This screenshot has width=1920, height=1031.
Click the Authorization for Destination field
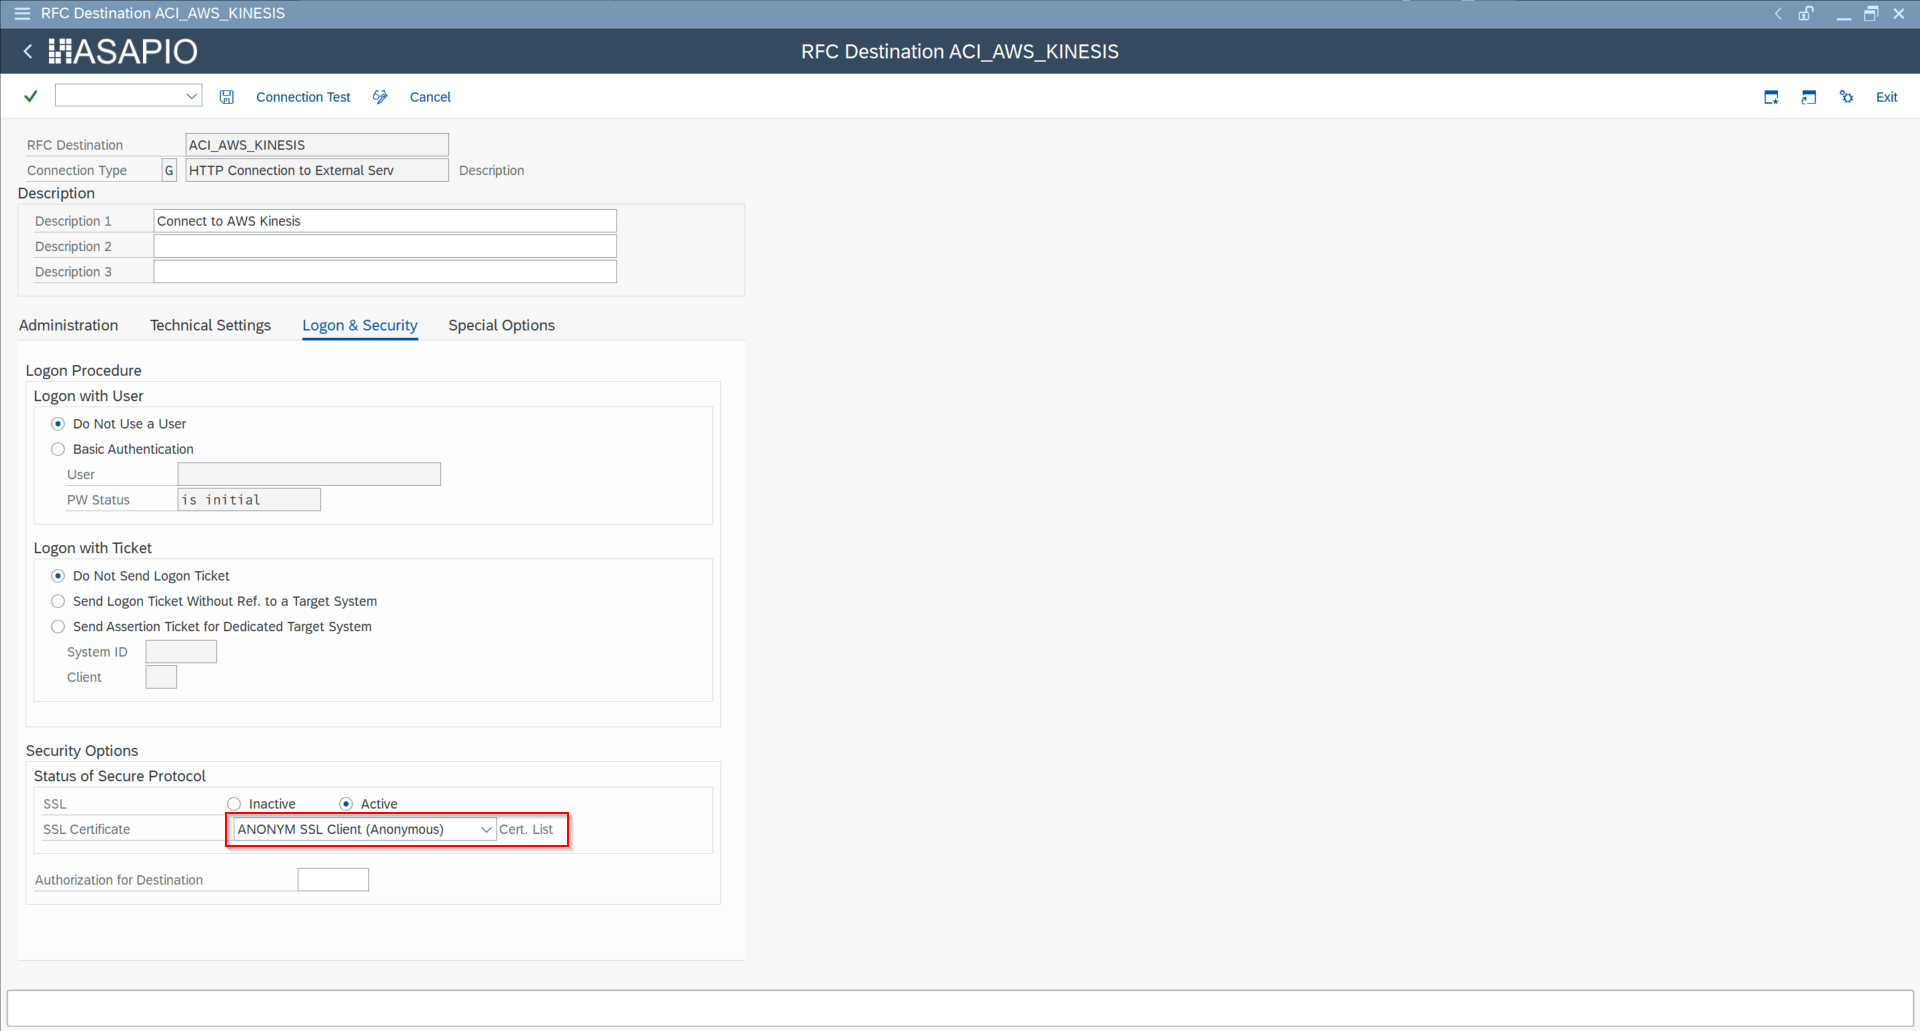[x=333, y=880]
